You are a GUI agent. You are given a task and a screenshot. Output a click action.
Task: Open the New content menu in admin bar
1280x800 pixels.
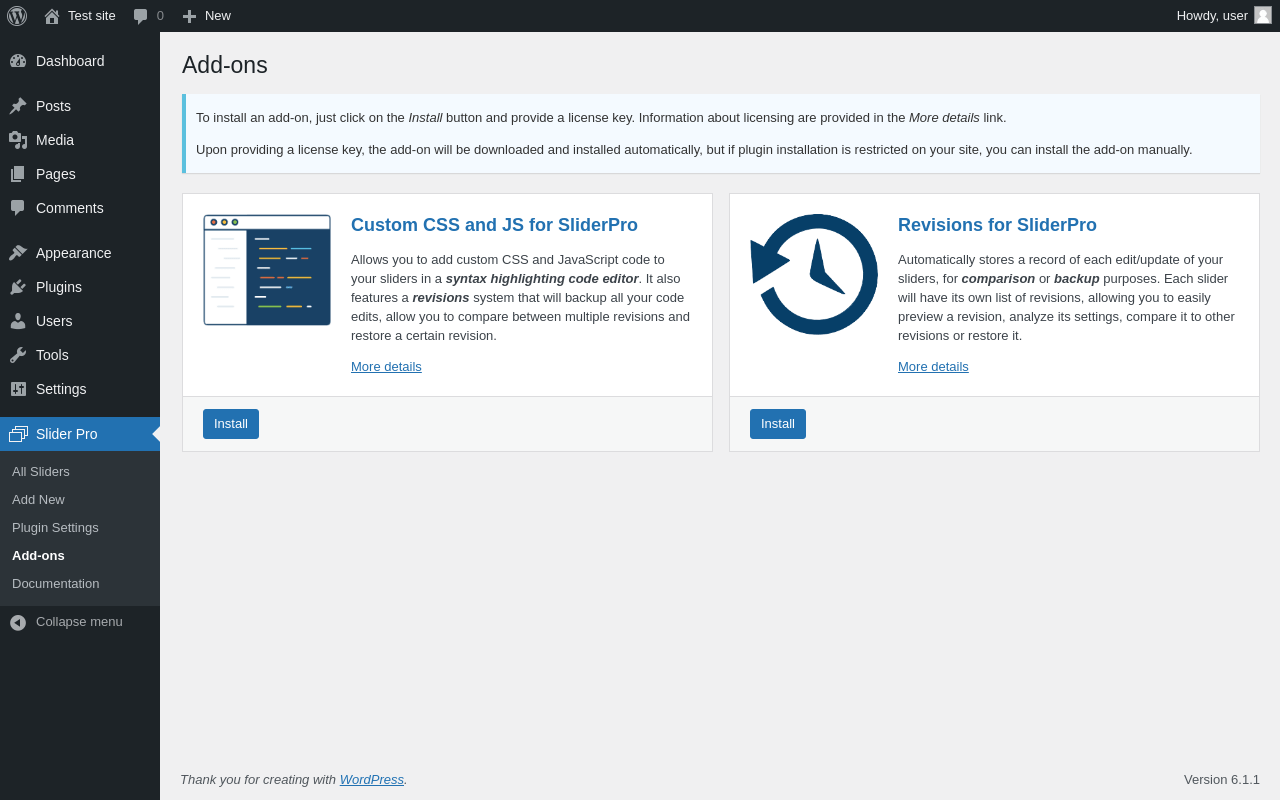point(207,16)
